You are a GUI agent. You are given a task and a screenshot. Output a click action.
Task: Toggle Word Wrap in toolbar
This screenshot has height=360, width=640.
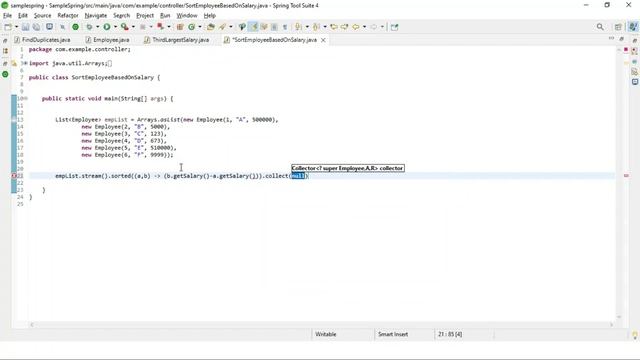pos(264,27)
